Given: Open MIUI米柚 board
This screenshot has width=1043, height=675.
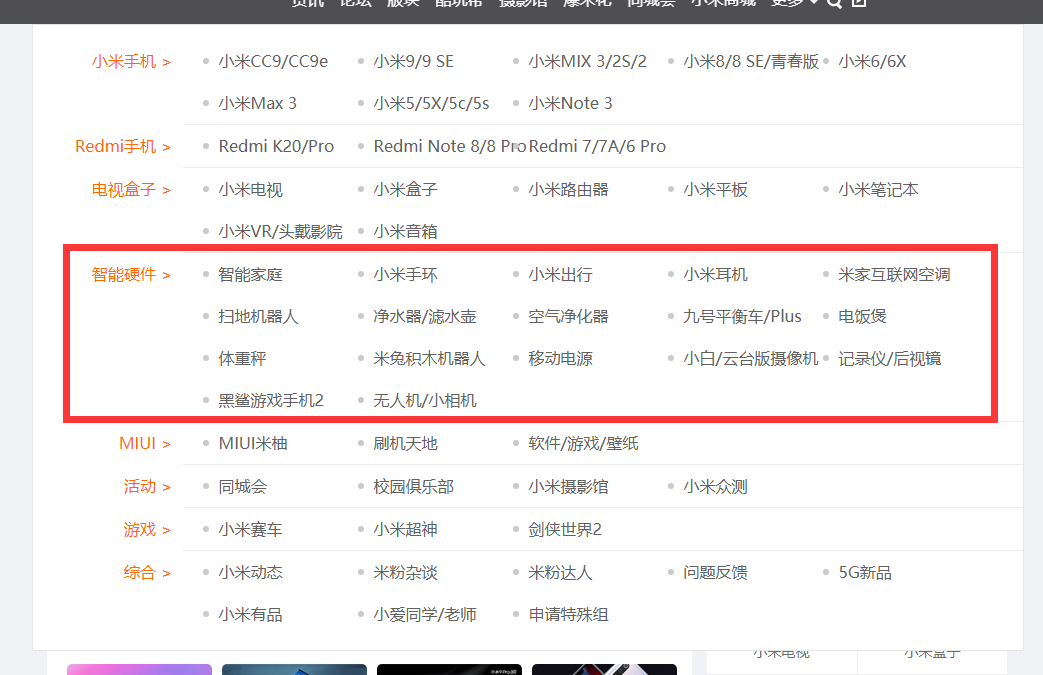Looking at the screenshot, I should [253, 444].
